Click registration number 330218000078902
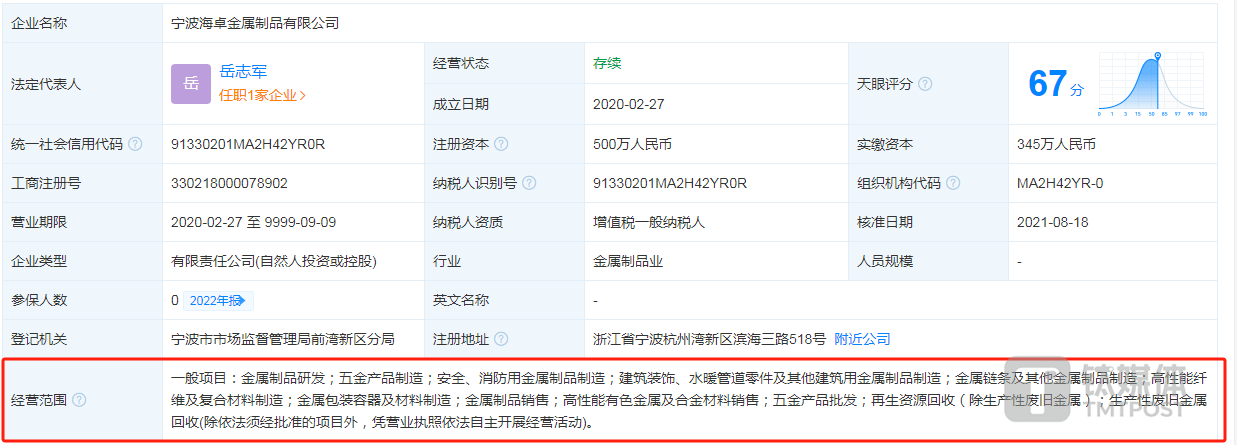This screenshot has width=1237, height=445. (x=230, y=183)
